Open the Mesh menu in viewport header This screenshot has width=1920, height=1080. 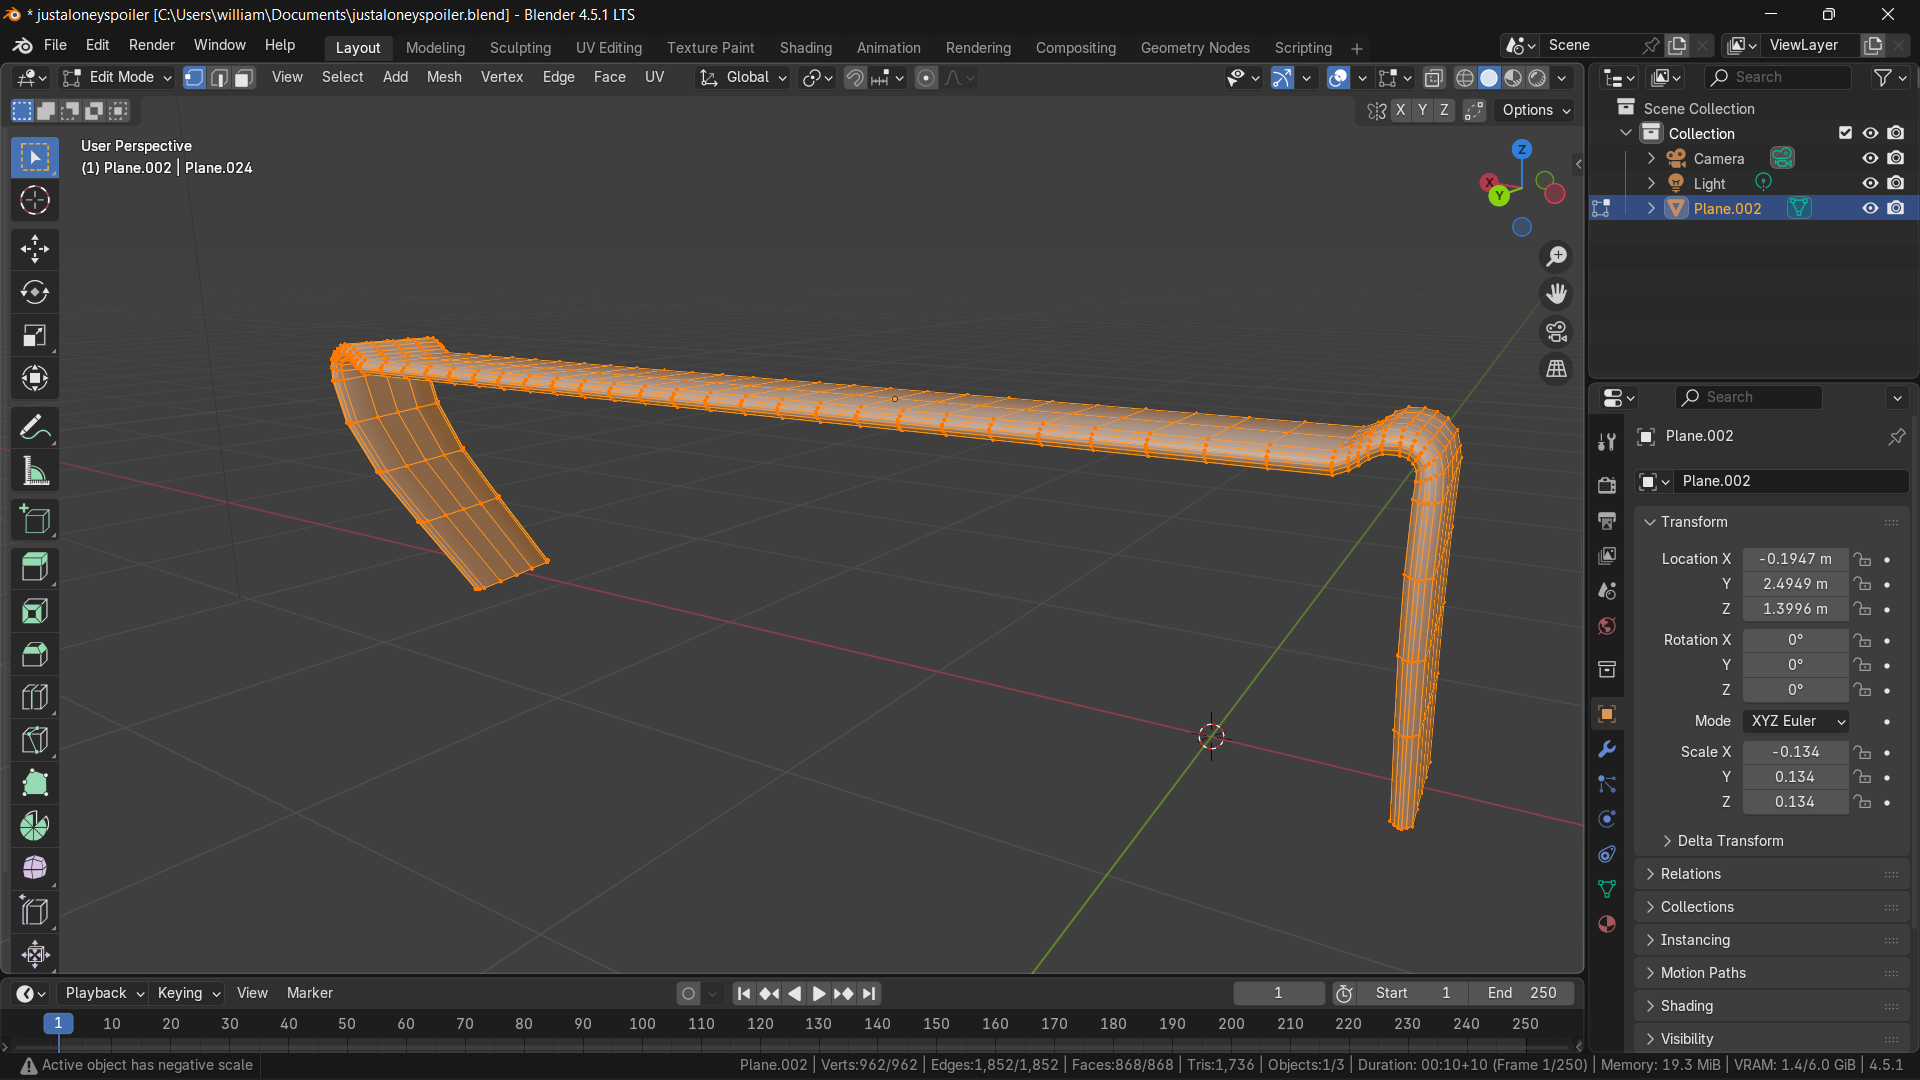click(x=444, y=78)
